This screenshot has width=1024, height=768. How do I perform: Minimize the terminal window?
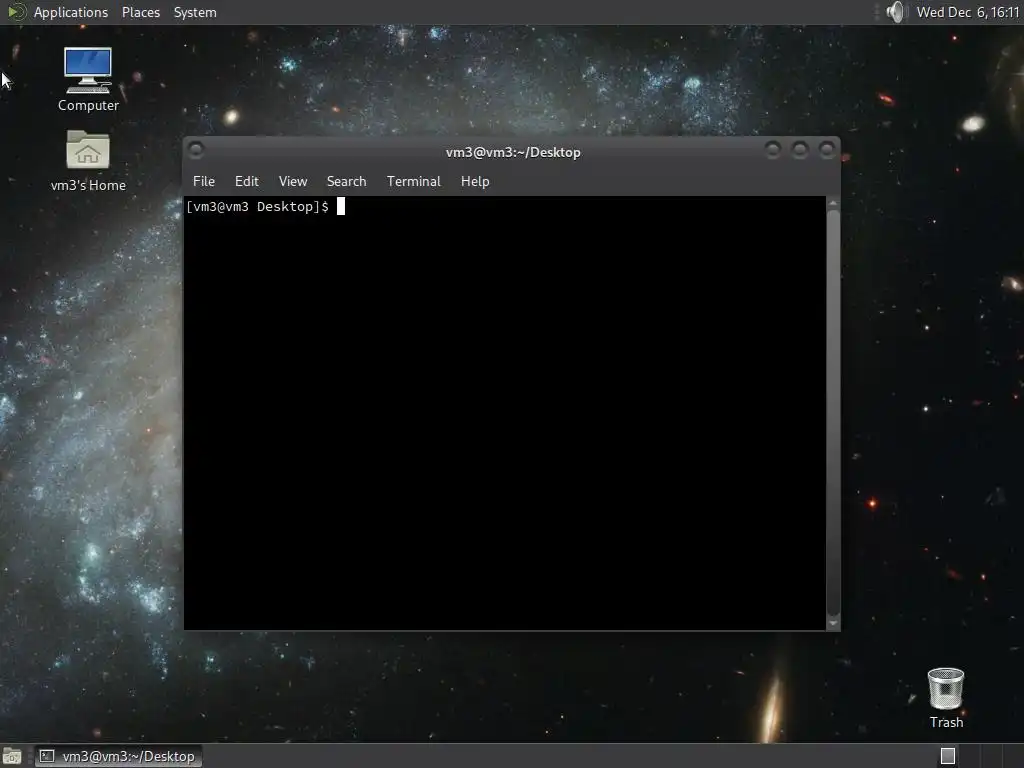(x=773, y=150)
